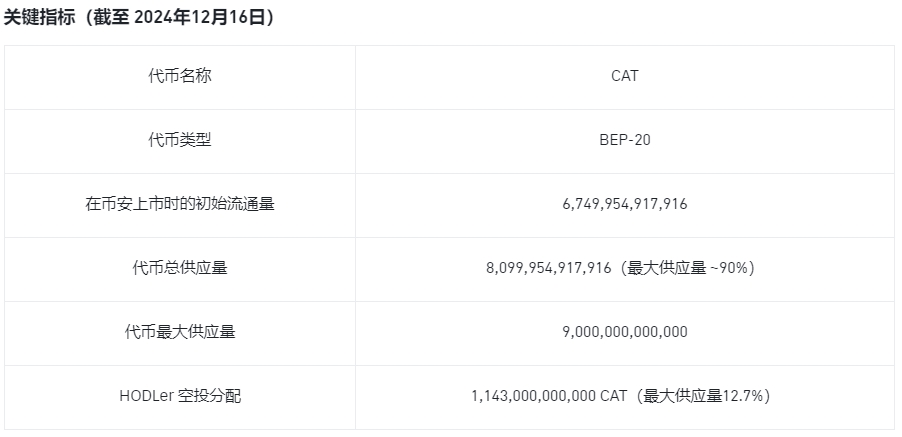Click the word HODLer in the last row
This screenshot has width=902, height=437.
tap(146, 396)
